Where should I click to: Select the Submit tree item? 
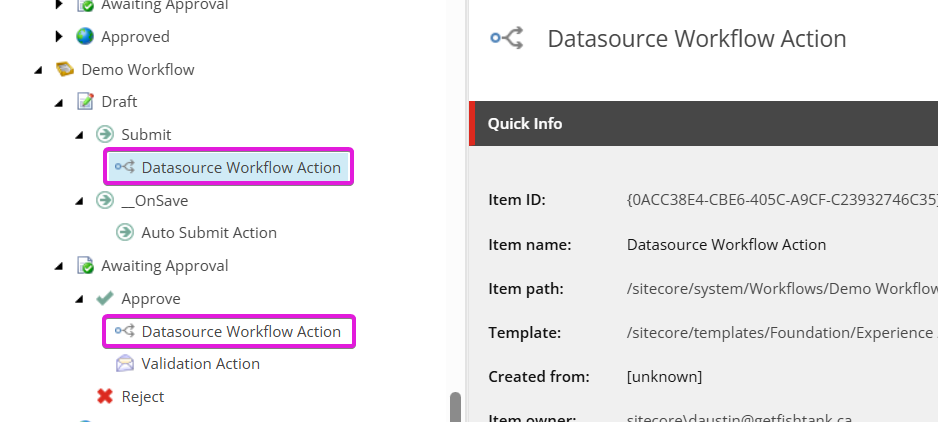coord(146,134)
